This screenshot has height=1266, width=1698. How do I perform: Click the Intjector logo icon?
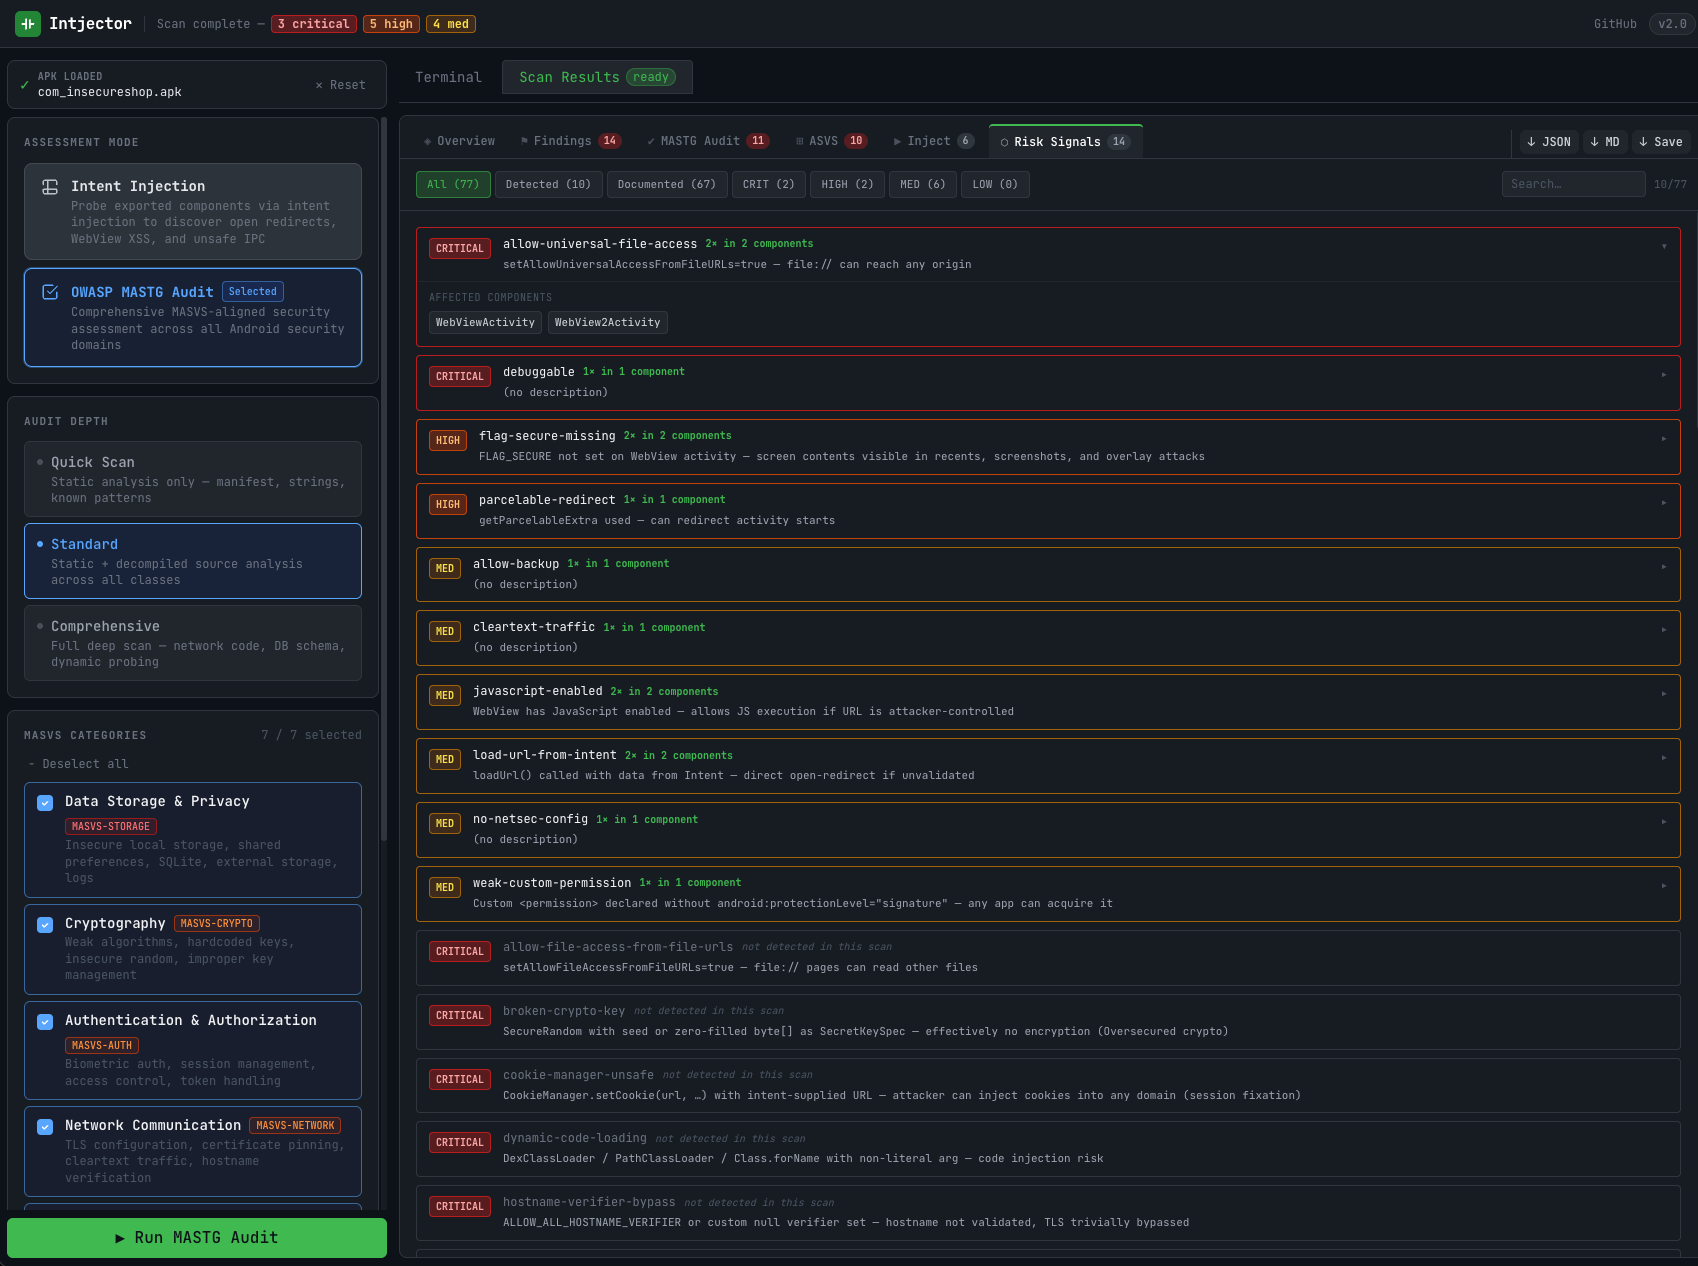pyautogui.click(x=27, y=23)
